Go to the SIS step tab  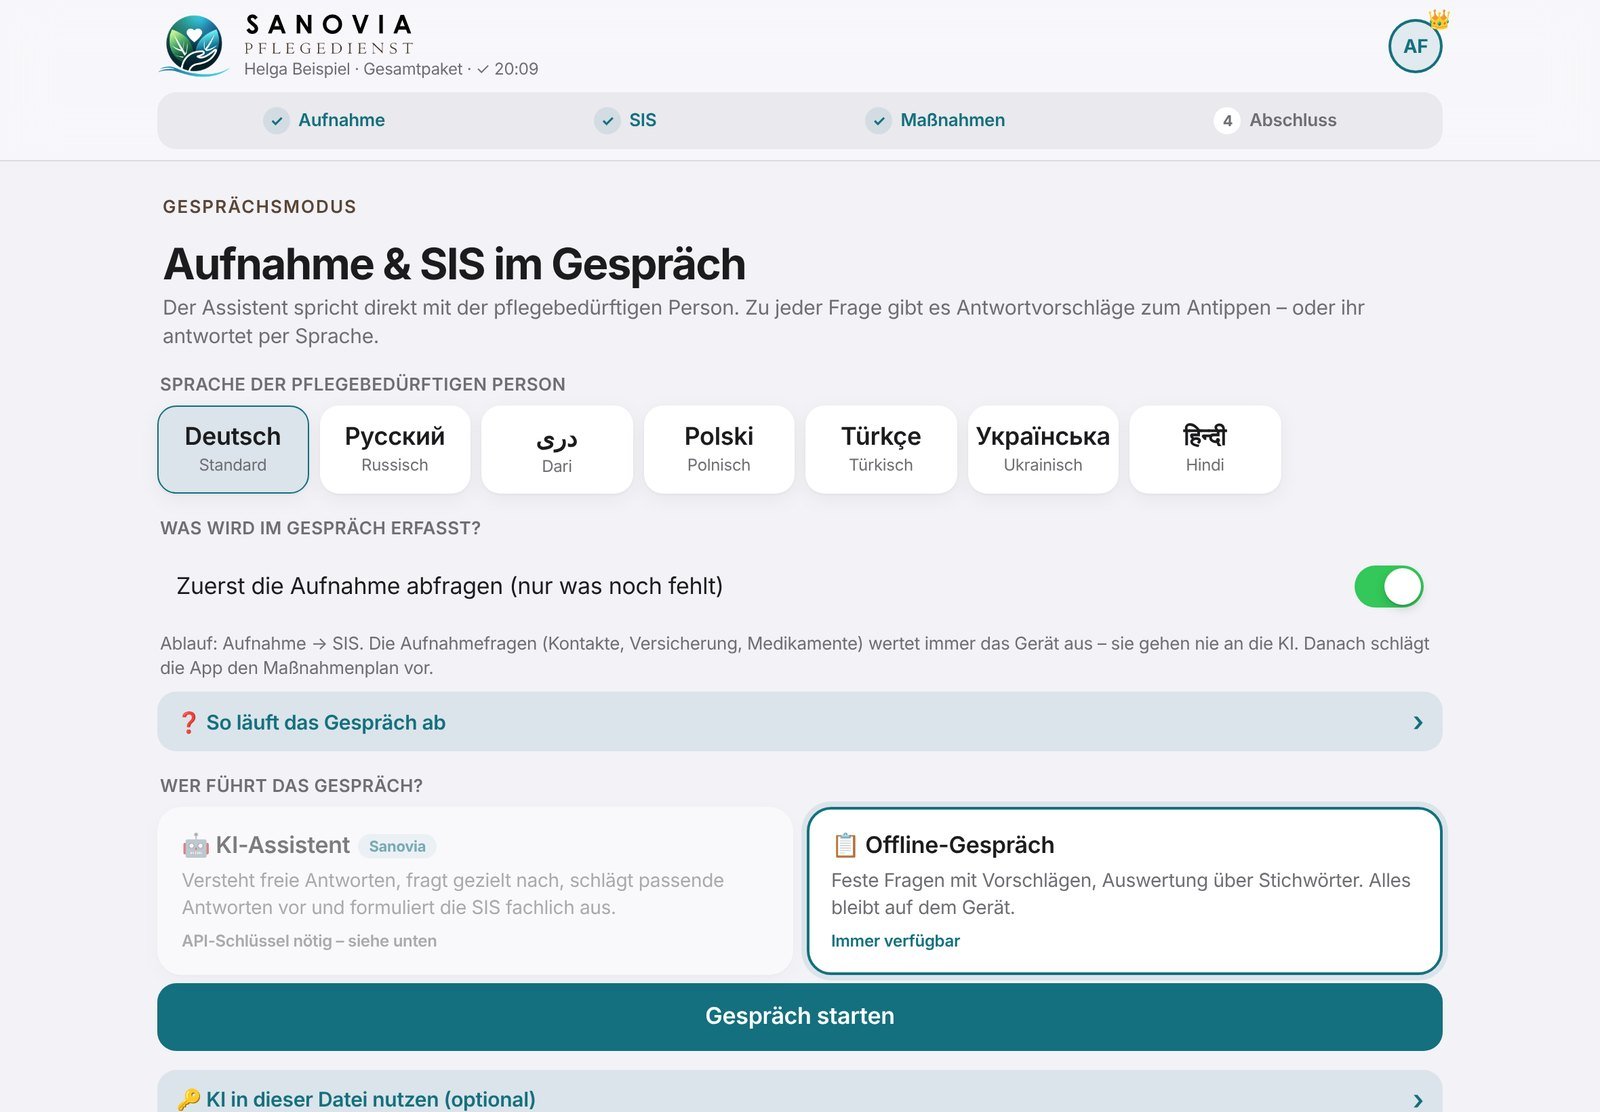pyautogui.click(x=625, y=121)
